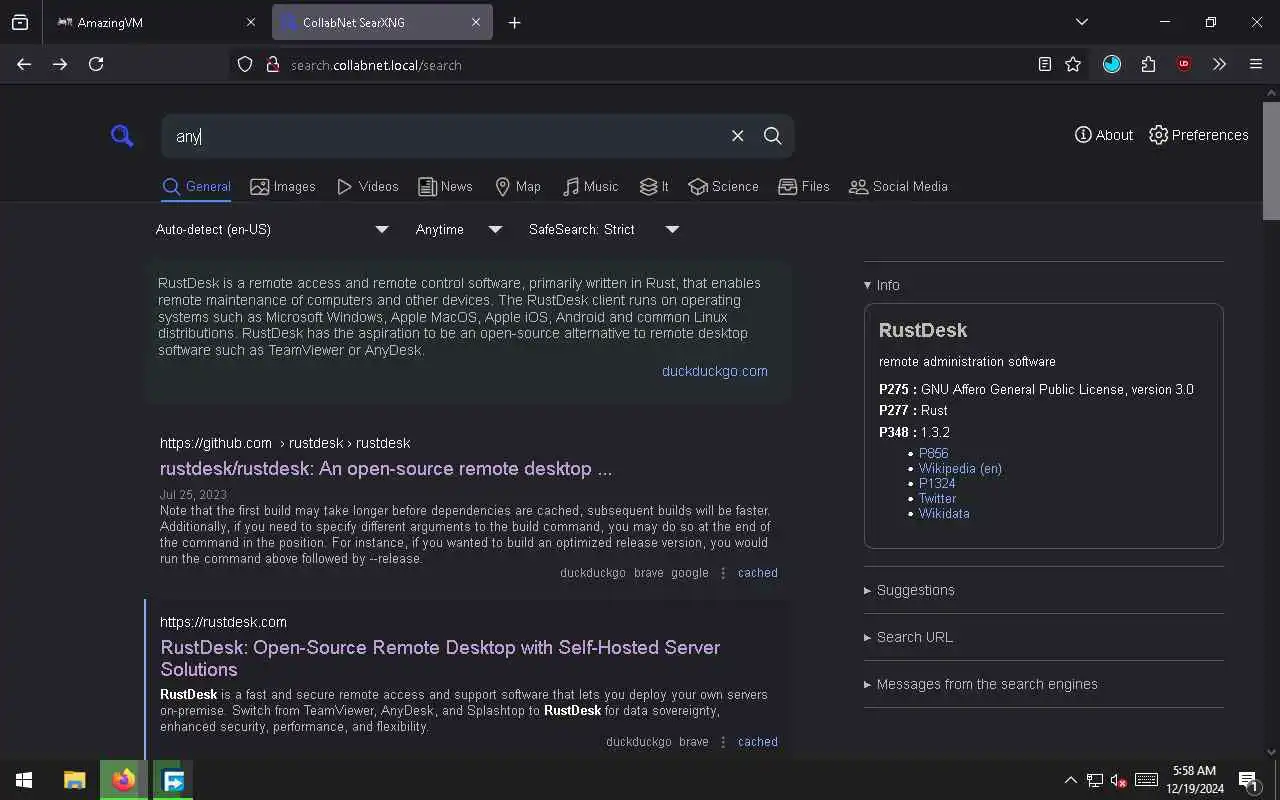The width and height of the screenshot is (1280, 800).
Task: Close the CollabNet SearXNG tab
Action: pos(476,23)
